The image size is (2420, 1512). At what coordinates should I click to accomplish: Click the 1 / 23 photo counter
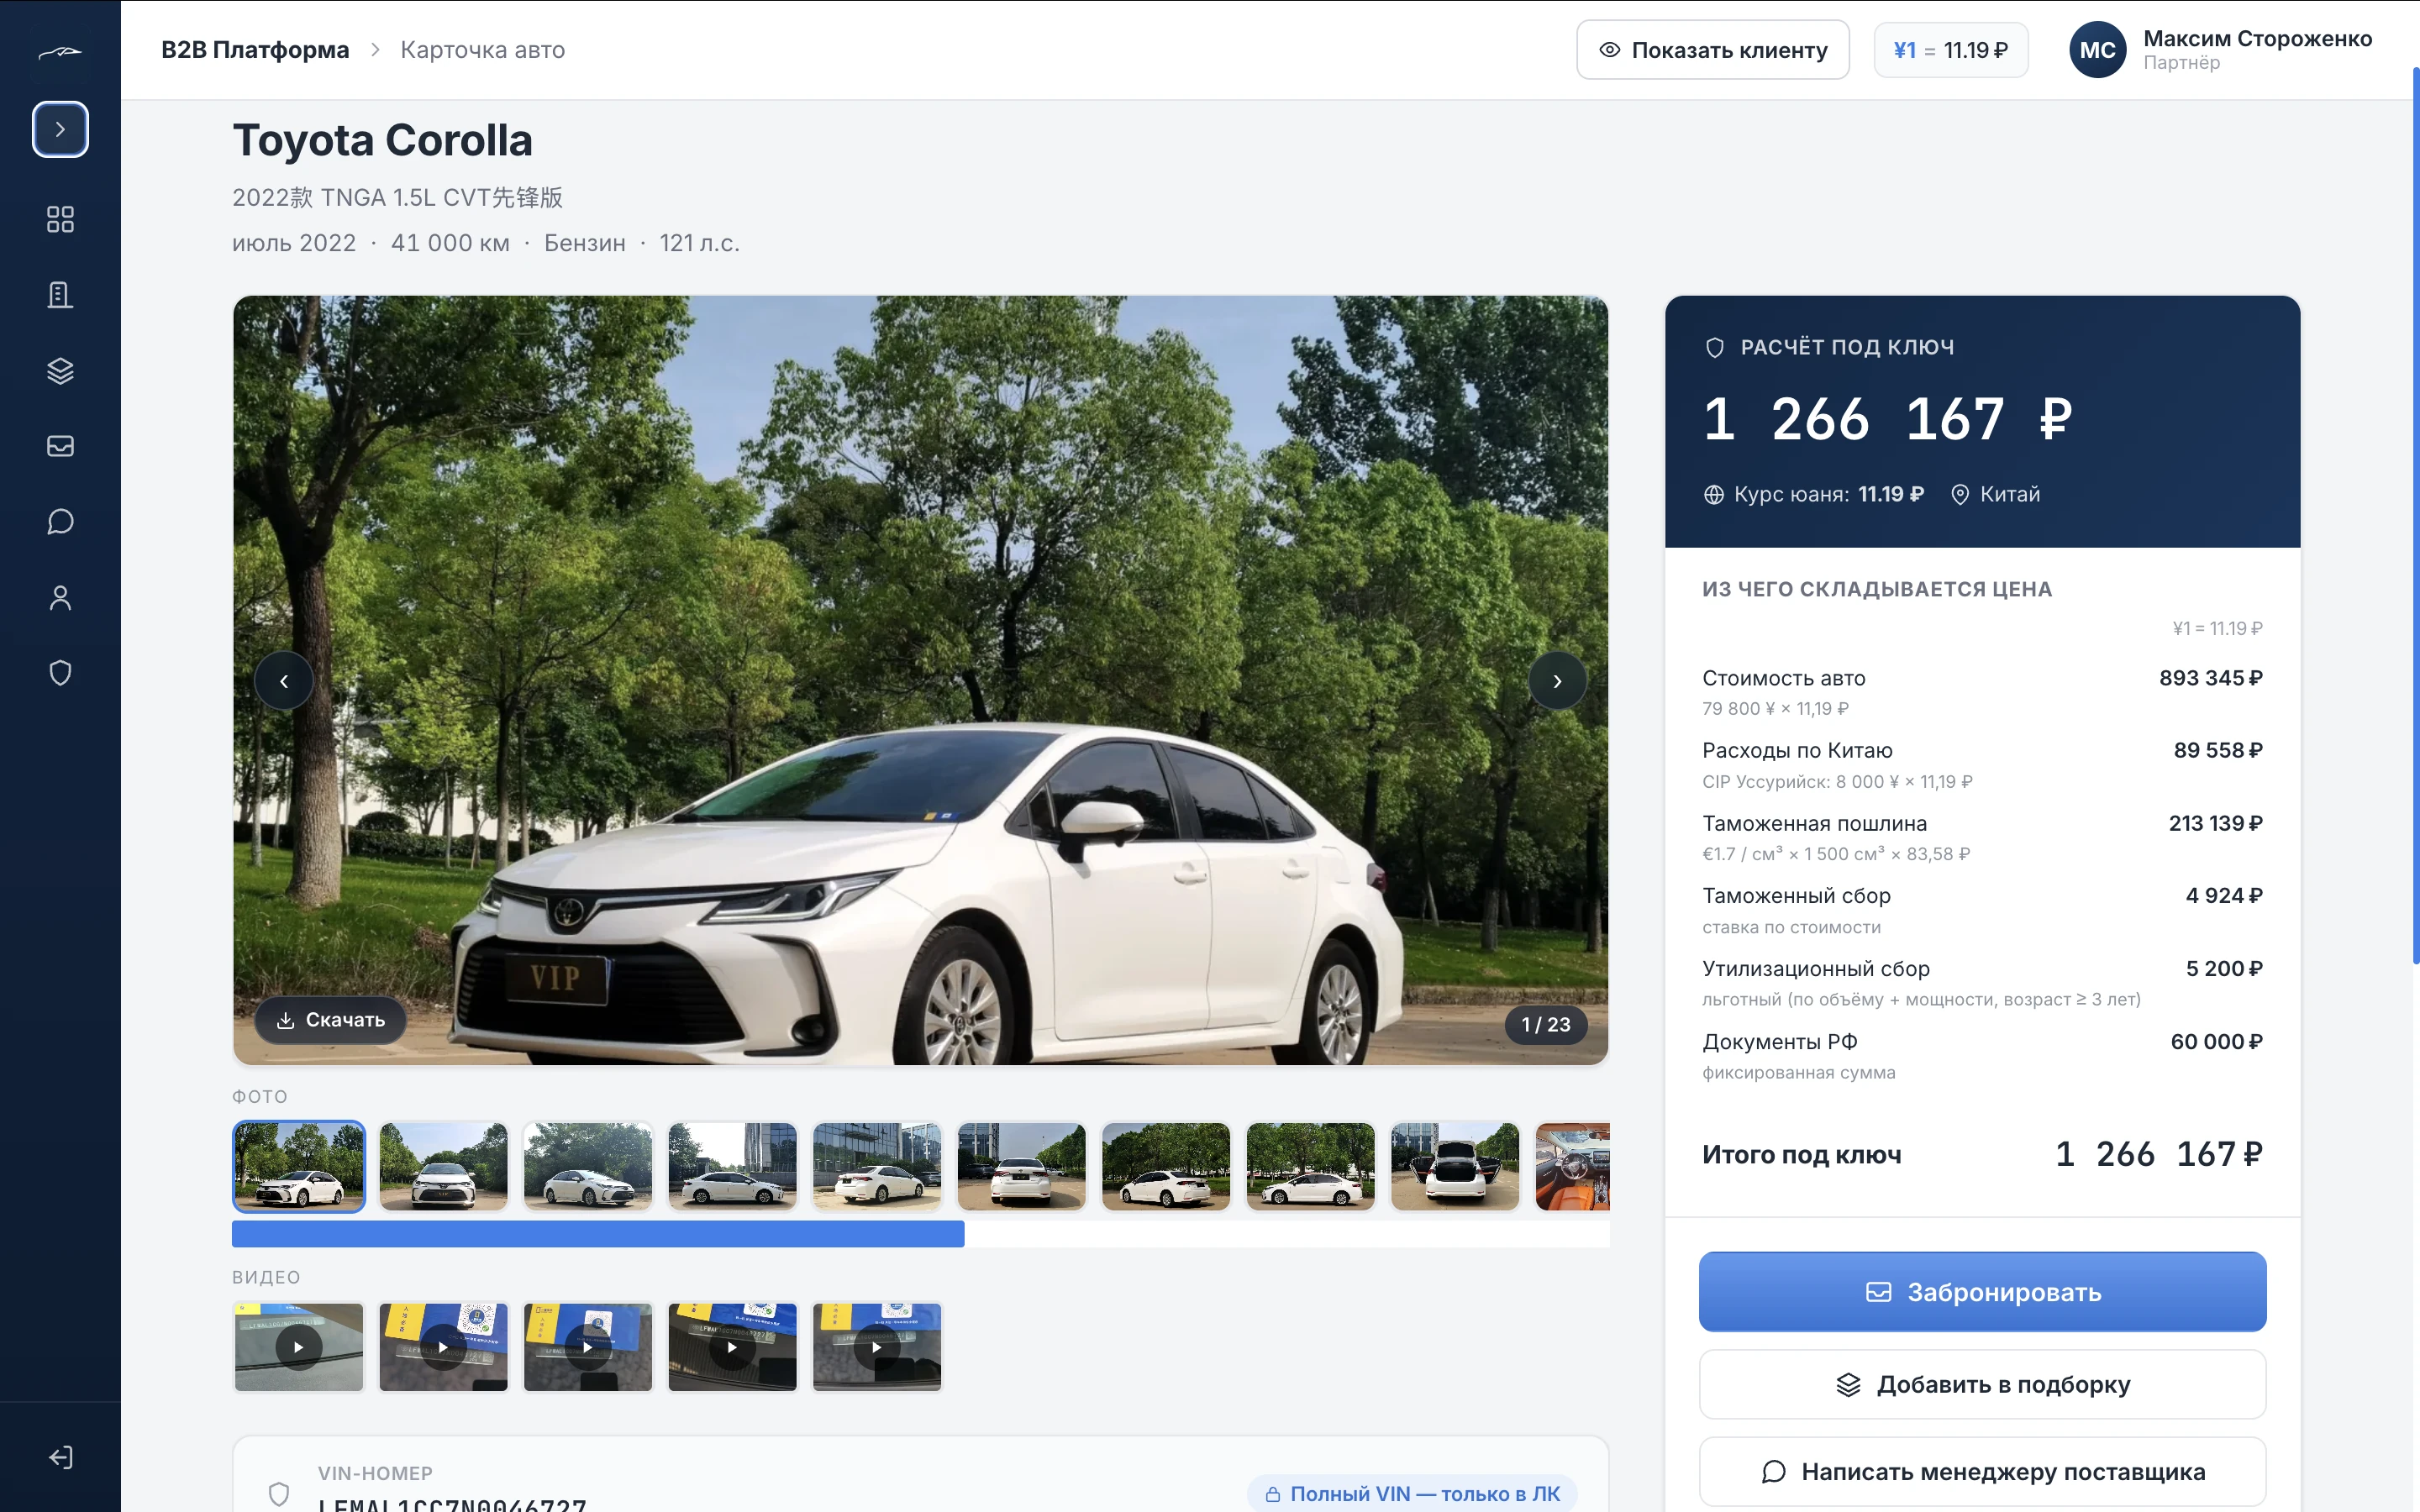pos(1546,1024)
